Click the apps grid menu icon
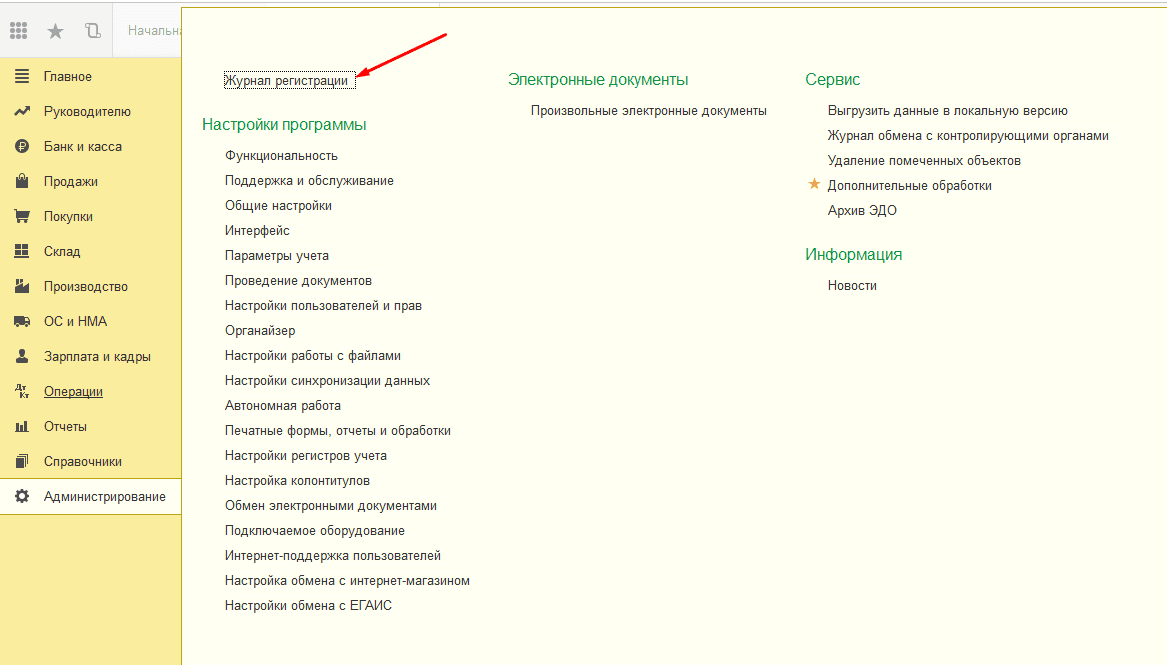 (x=18, y=31)
